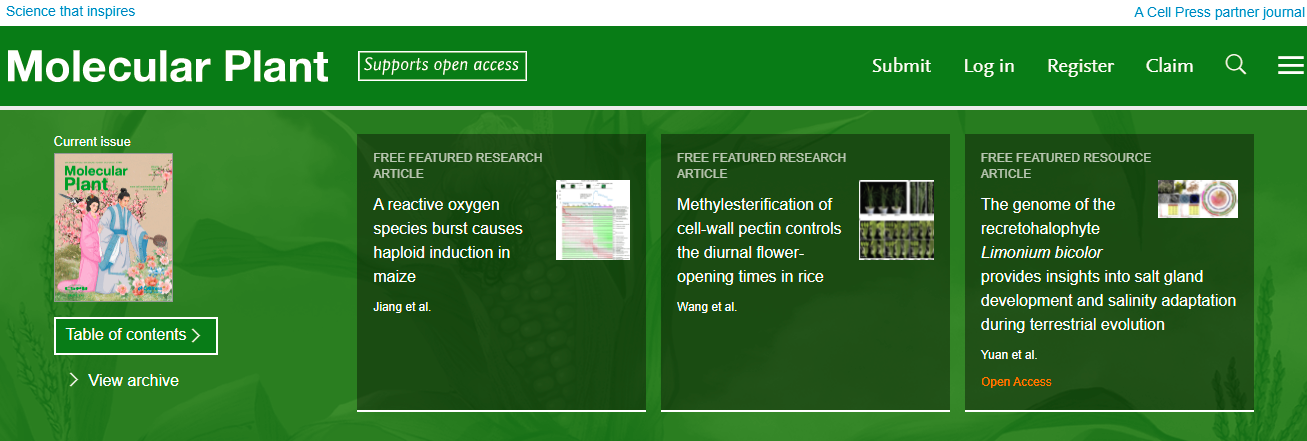
Task: Click the Supports open access badge
Action: point(442,66)
